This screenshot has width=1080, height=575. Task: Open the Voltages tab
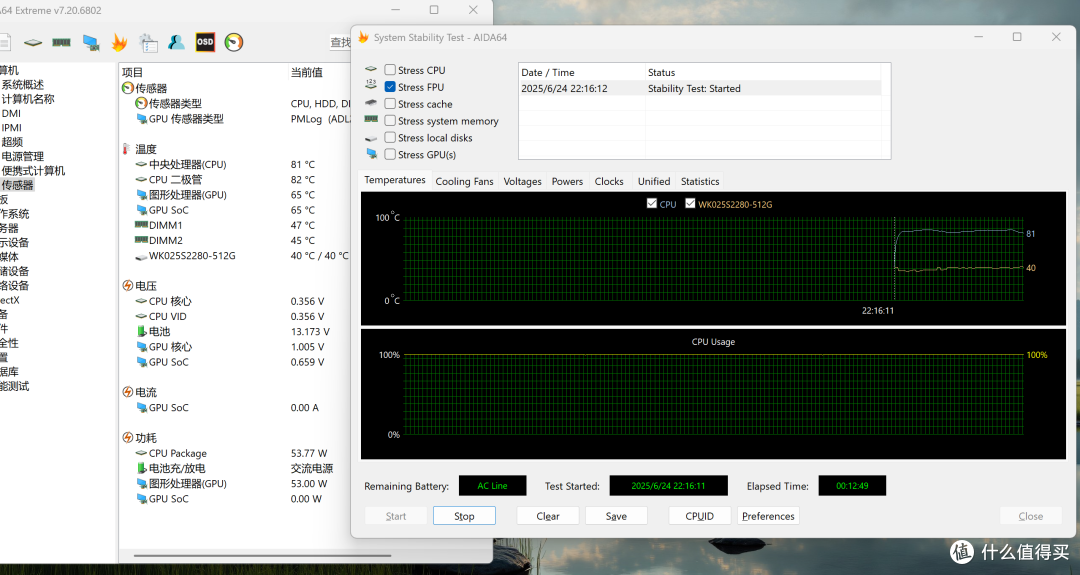click(522, 181)
